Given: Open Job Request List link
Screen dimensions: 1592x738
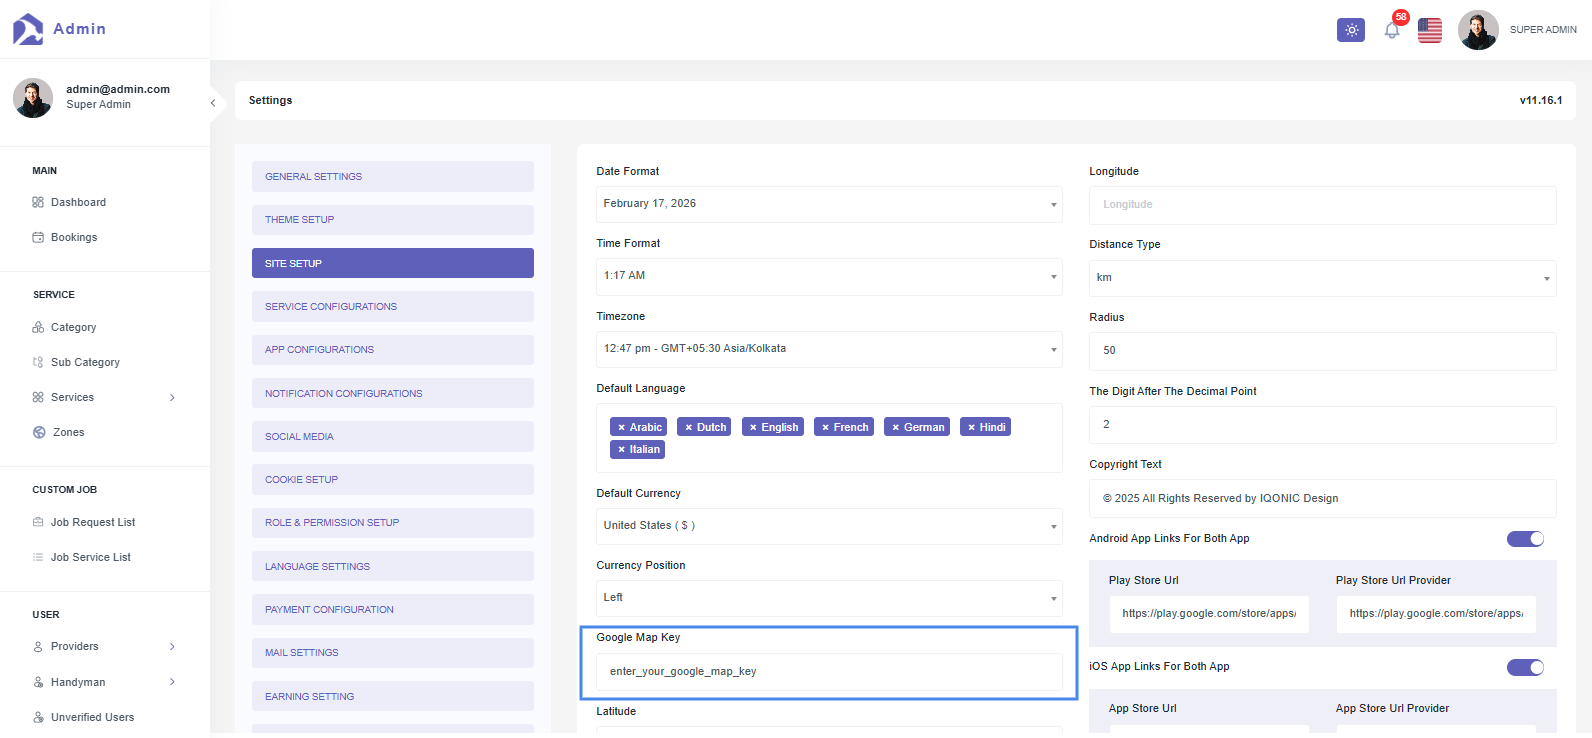Looking at the screenshot, I should [92, 522].
